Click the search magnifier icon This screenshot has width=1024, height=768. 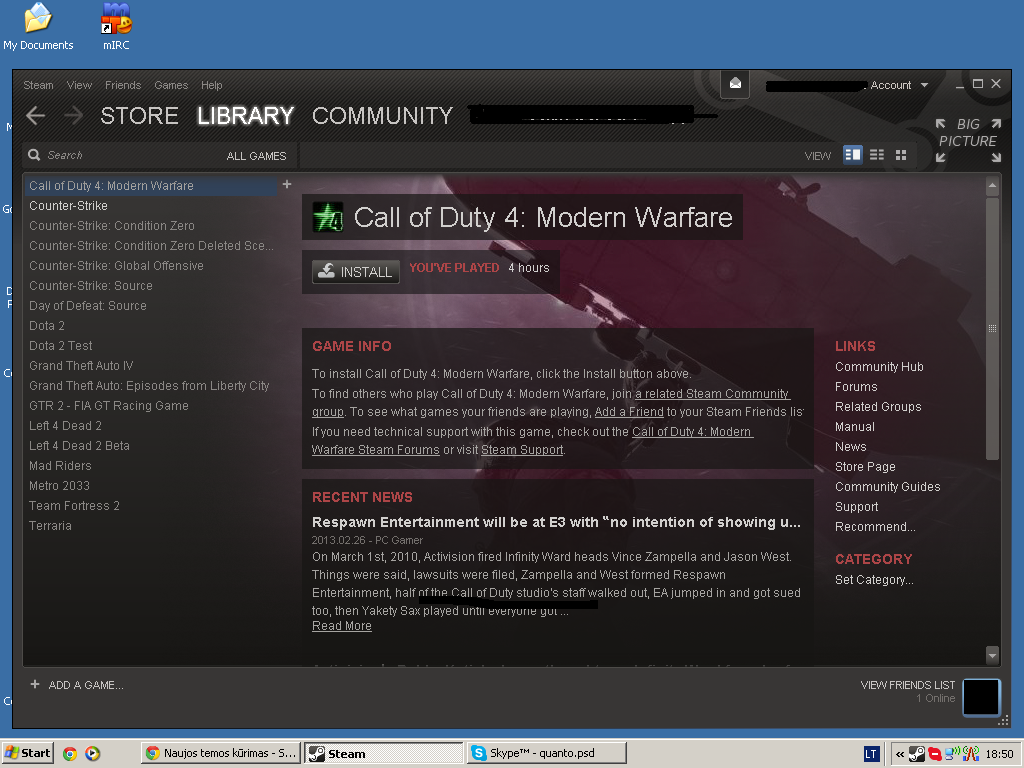point(34,155)
